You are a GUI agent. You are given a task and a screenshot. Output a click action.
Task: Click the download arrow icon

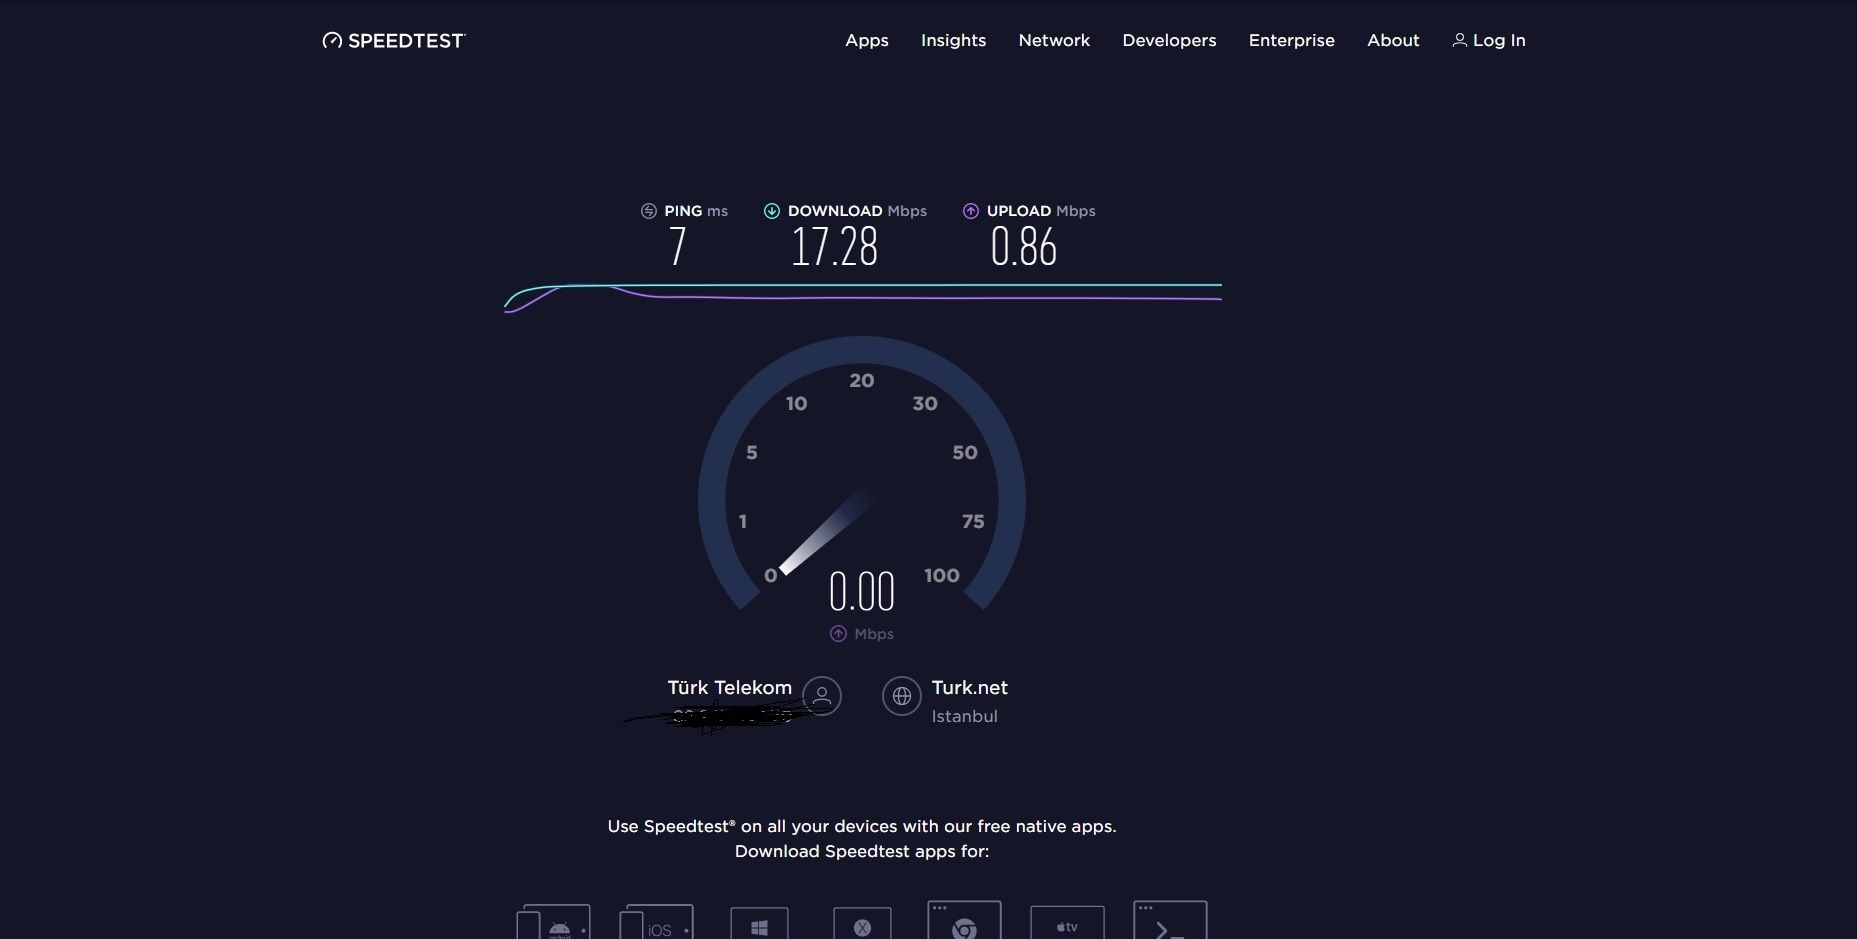tap(772, 211)
